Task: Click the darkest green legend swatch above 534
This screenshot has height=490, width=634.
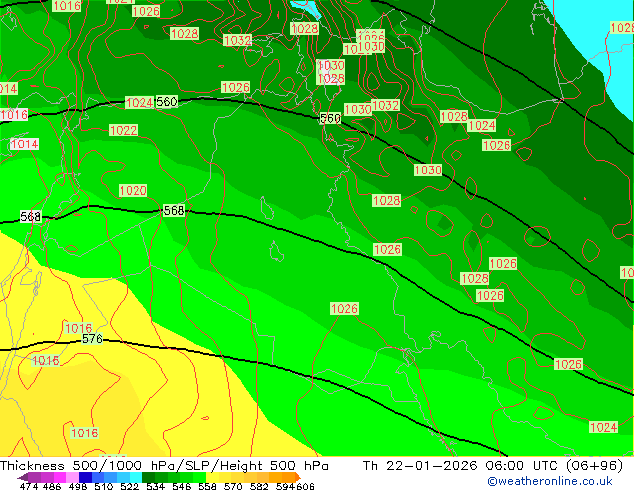Action: tap(148, 477)
